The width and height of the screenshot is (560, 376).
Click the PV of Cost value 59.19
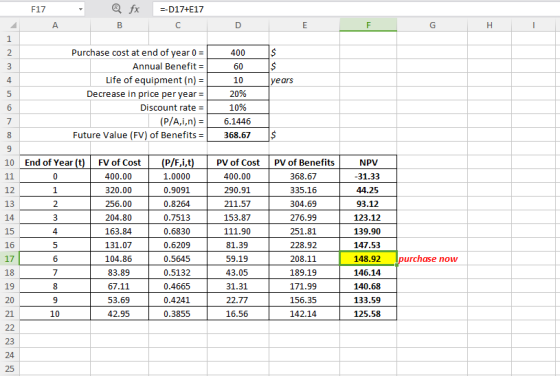click(x=238, y=259)
